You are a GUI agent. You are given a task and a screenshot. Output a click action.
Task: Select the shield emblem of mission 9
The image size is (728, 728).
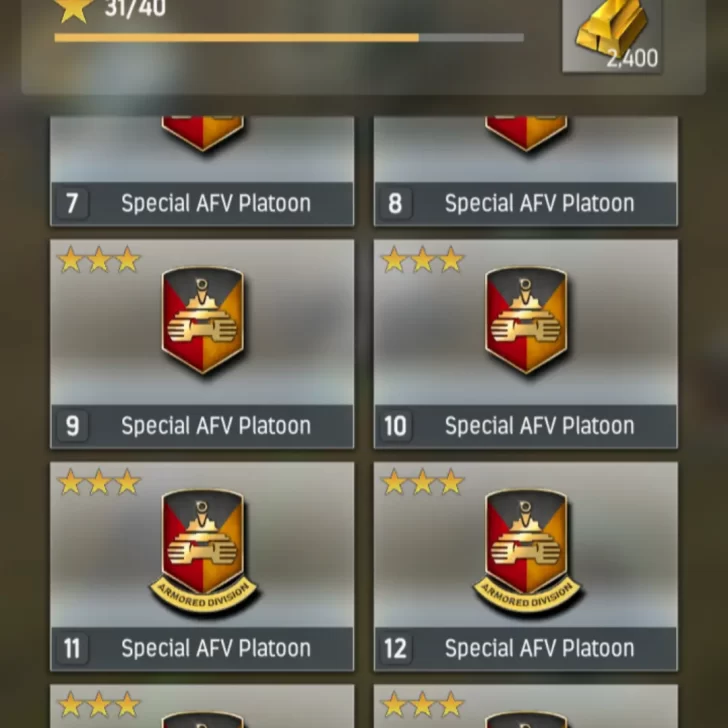202,320
